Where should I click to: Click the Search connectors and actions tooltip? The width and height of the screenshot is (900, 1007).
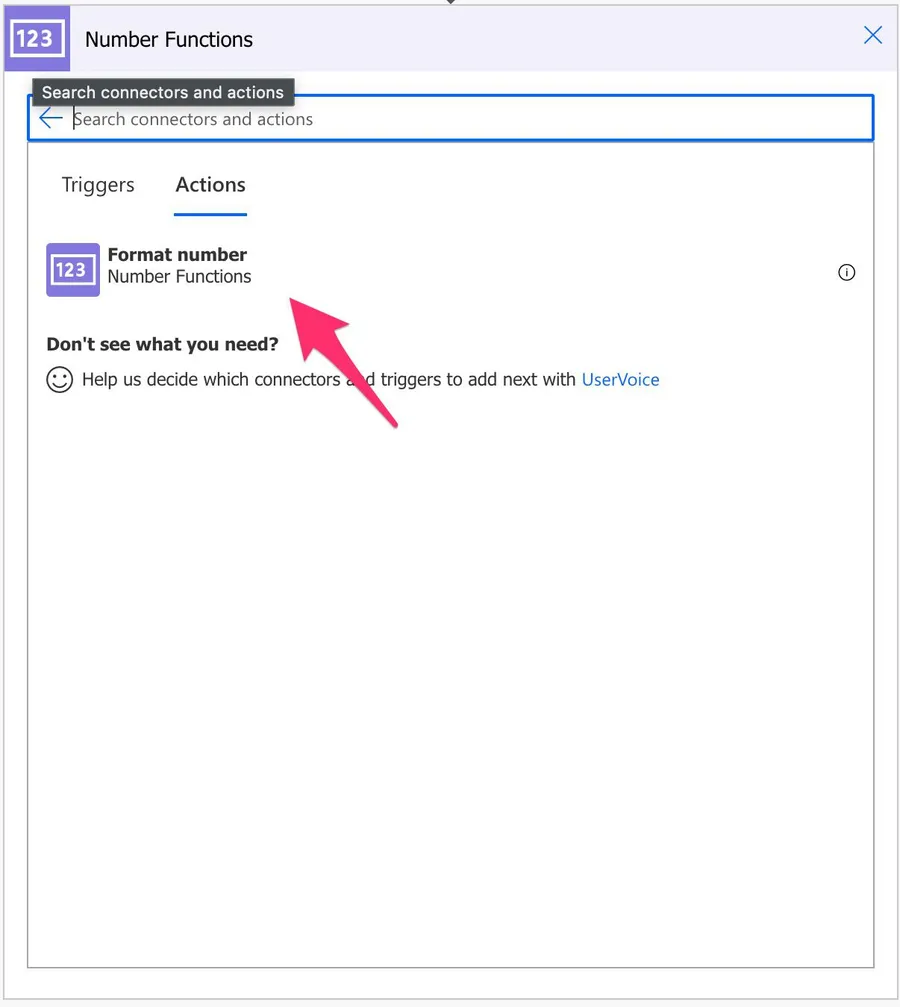[x=163, y=92]
